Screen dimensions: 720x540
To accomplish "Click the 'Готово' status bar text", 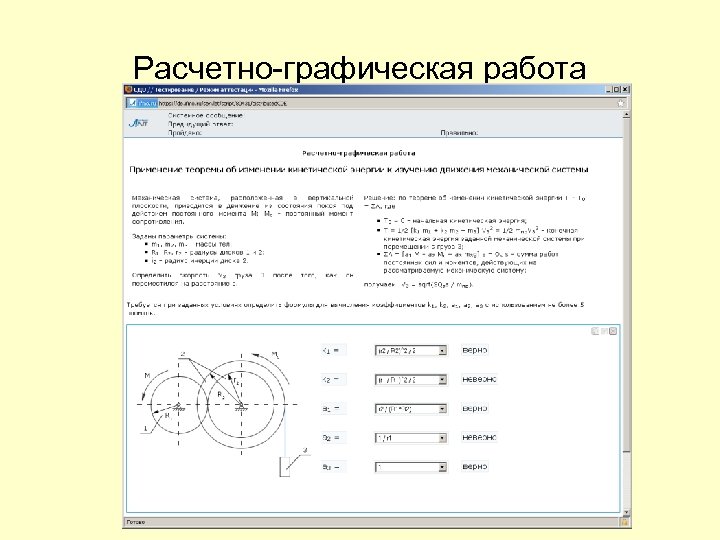I will (x=135, y=522).
